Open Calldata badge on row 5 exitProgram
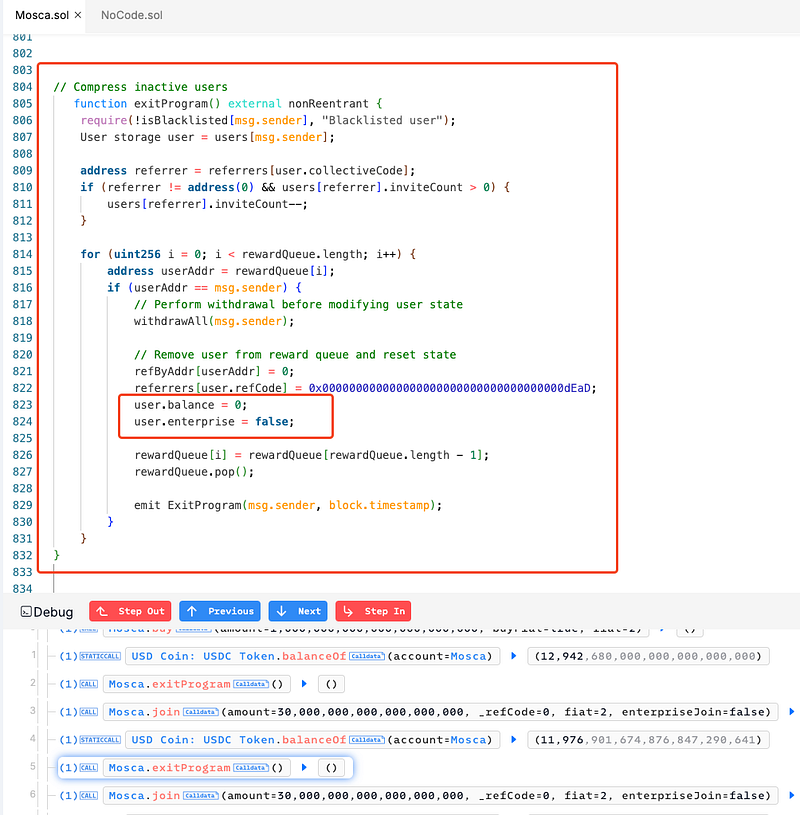Image resolution: width=800 pixels, height=815 pixels. click(252, 768)
